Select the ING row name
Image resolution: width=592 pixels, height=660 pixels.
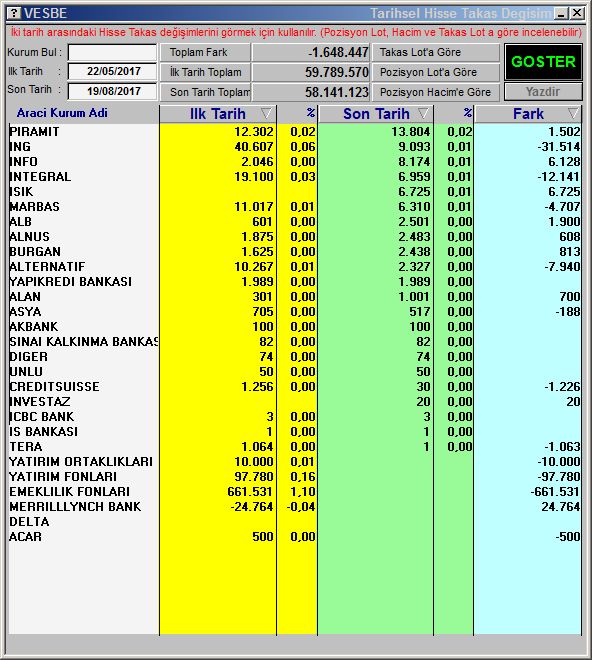tap(20, 146)
